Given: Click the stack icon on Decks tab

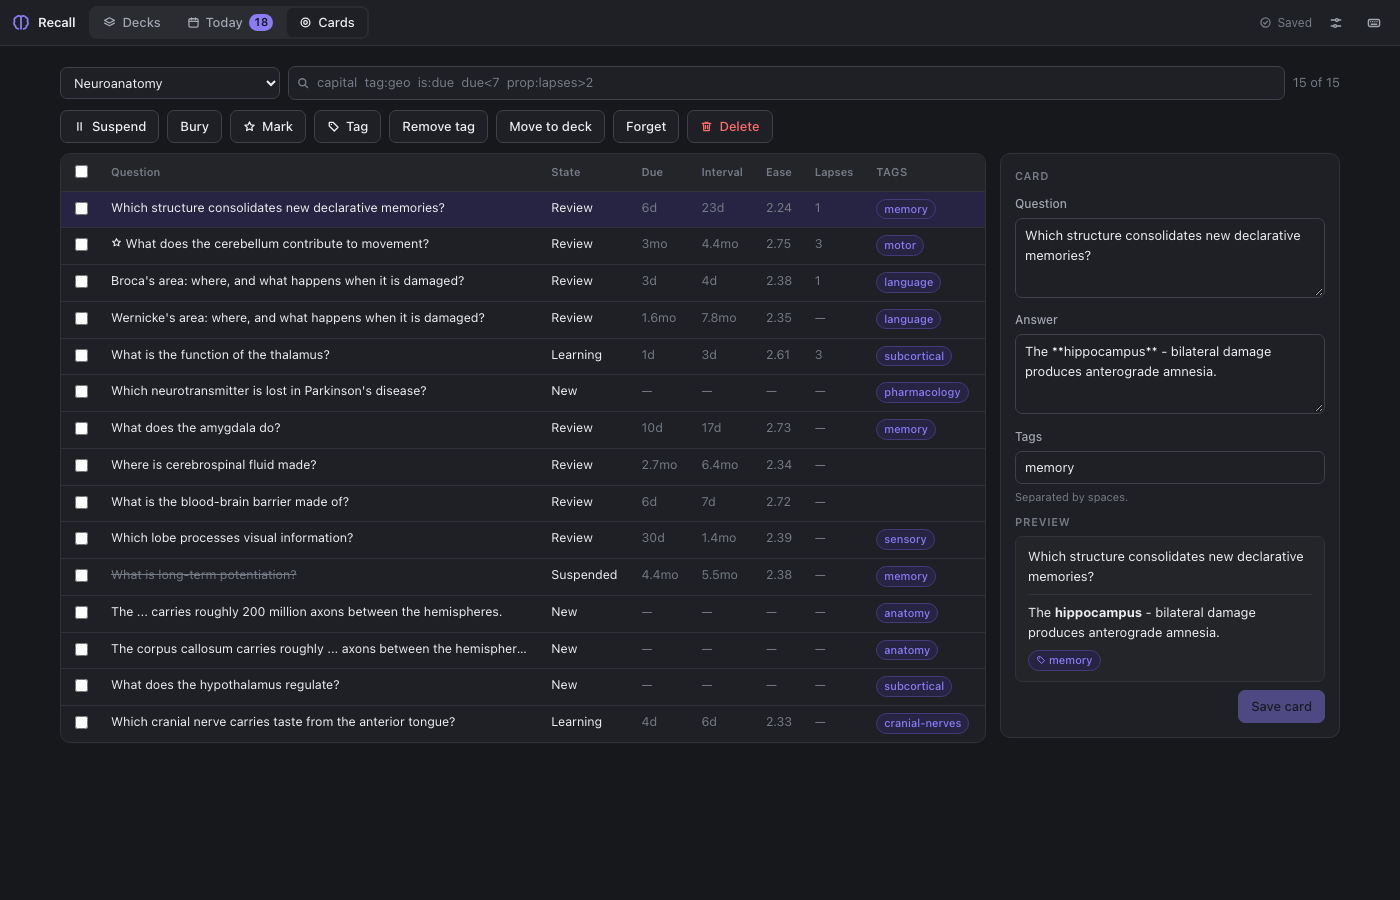Looking at the screenshot, I should [110, 22].
